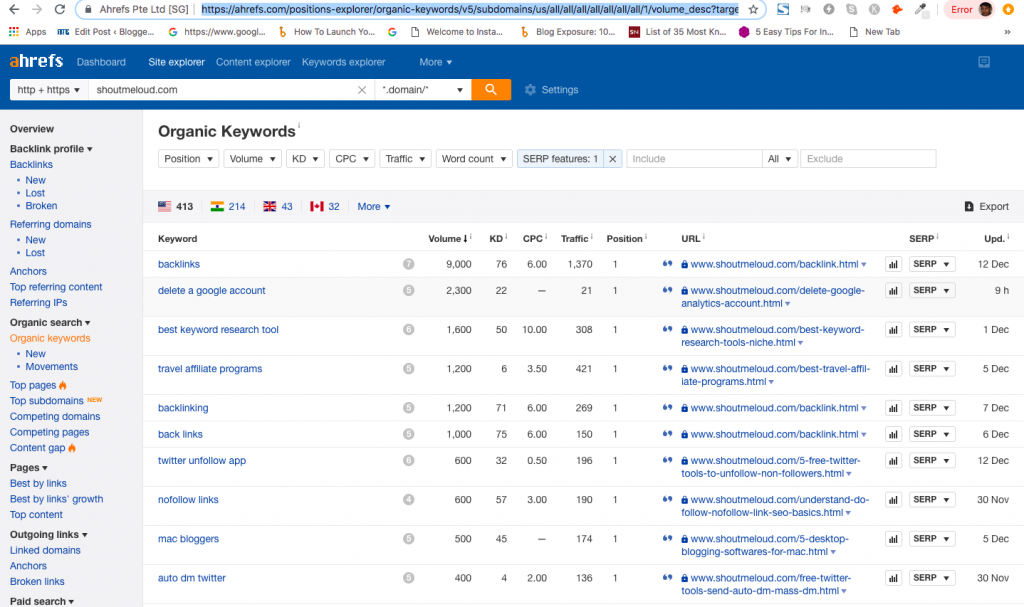This screenshot has width=1024, height=607.
Task: Open the Traffic filter dropdown
Action: (405, 159)
